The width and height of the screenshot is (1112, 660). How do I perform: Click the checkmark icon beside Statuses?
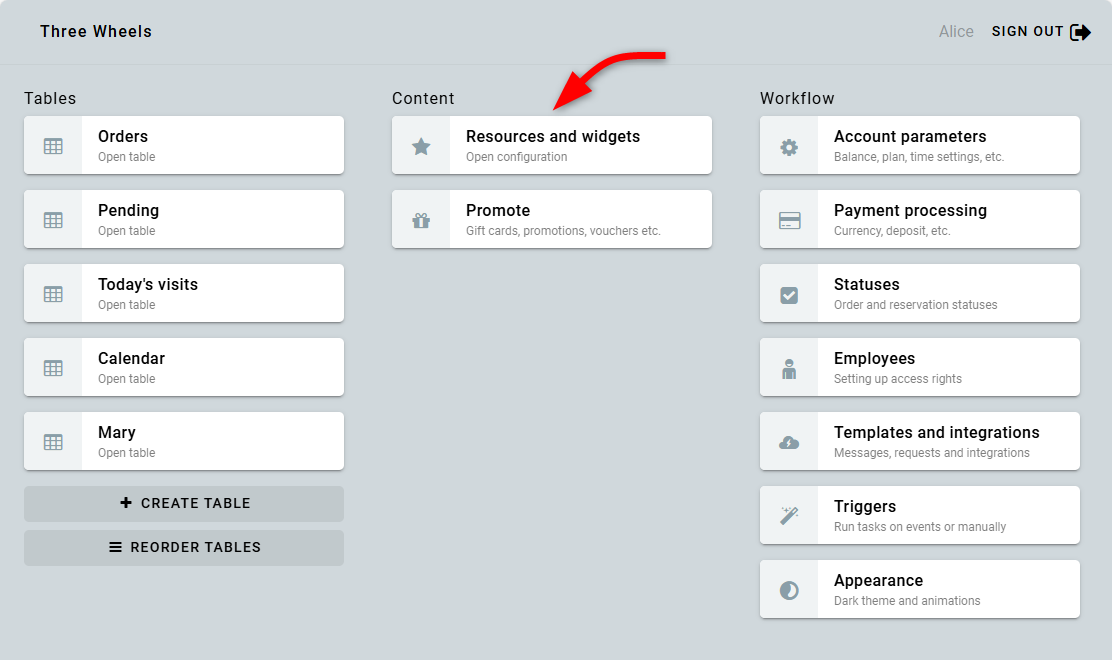pyautogui.click(x=789, y=294)
